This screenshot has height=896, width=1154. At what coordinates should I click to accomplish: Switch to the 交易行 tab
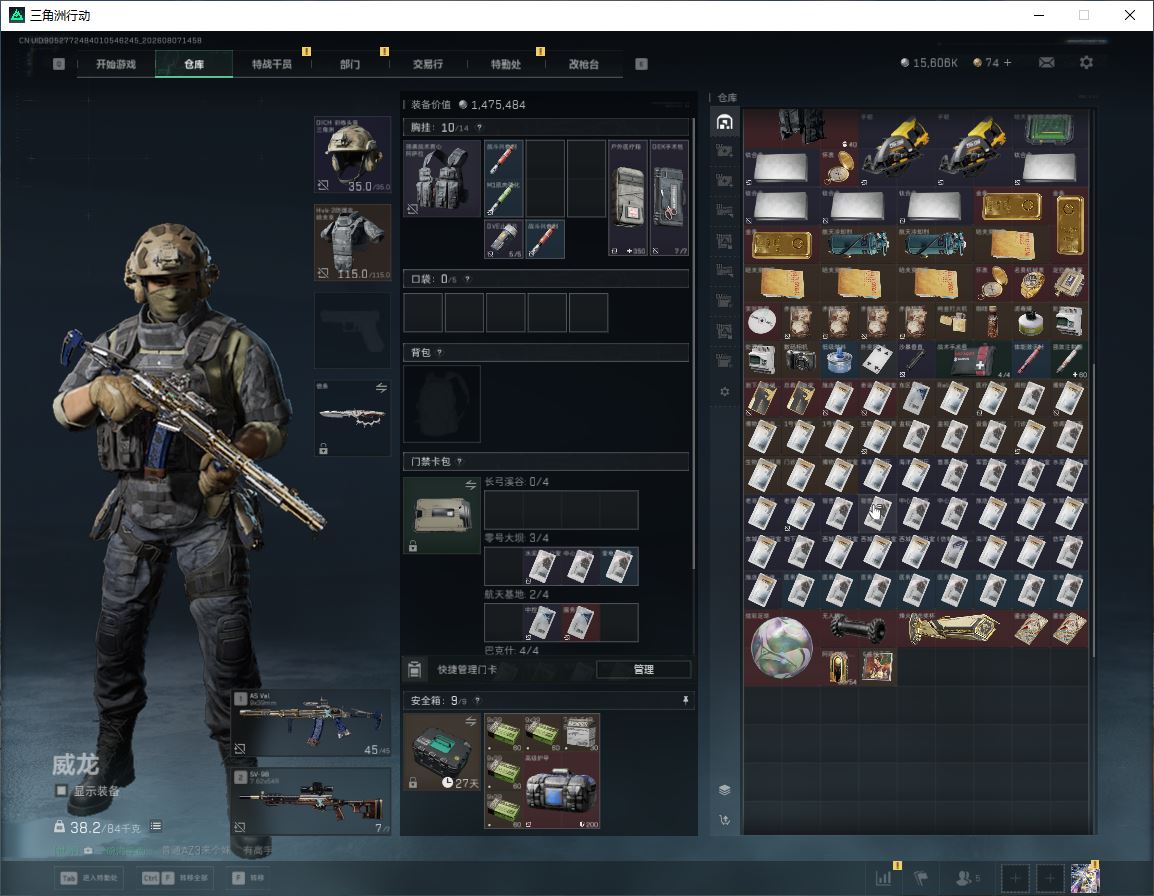click(428, 64)
